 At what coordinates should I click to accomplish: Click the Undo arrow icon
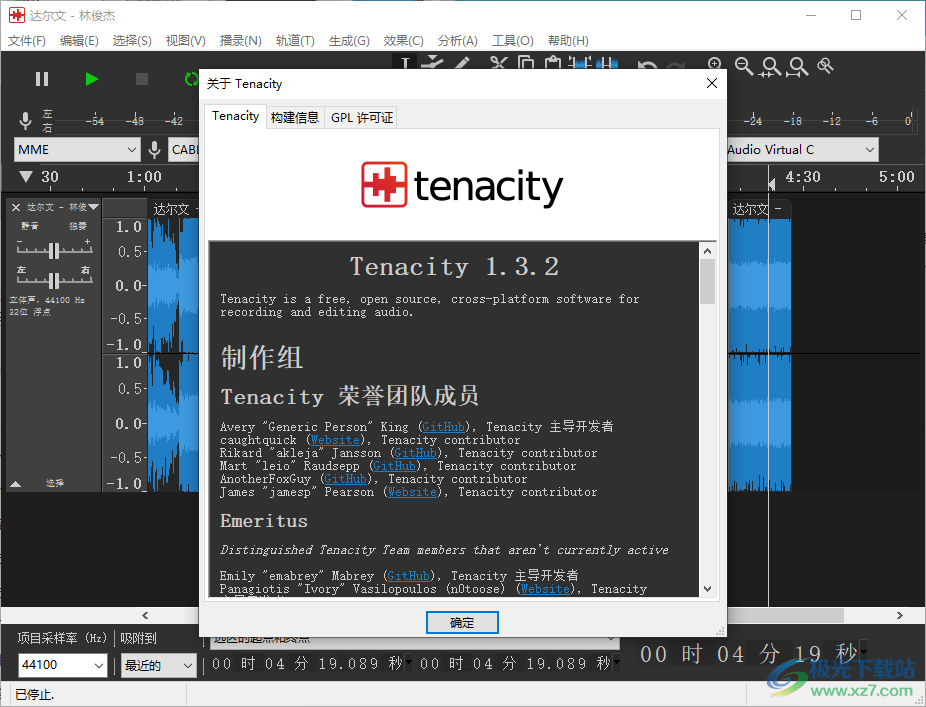(x=647, y=66)
